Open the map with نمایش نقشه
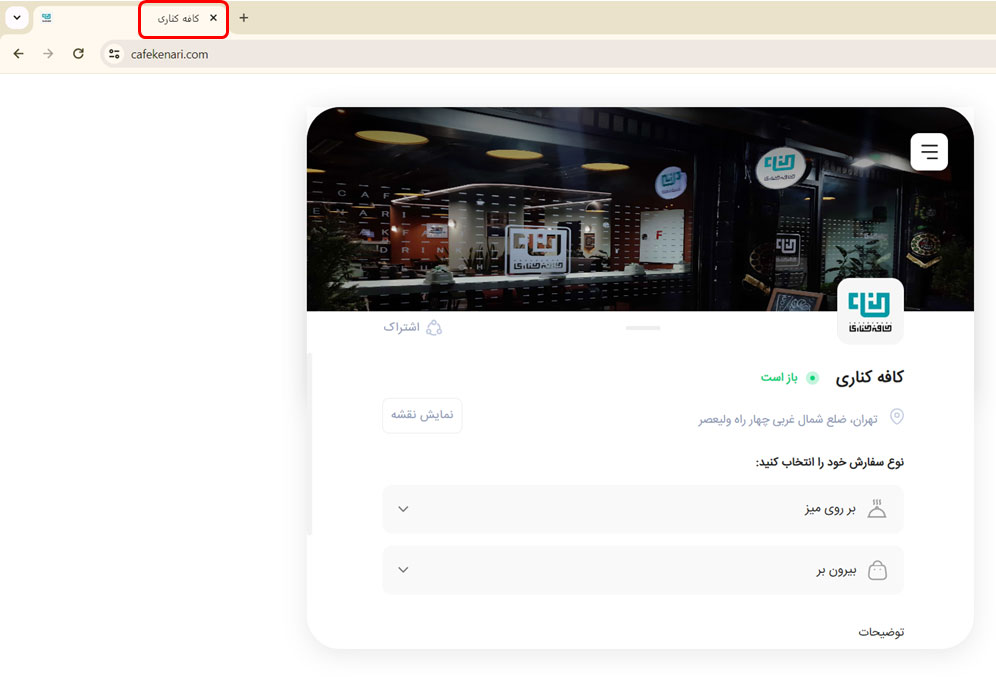This screenshot has width=996, height=677. tap(422, 415)
